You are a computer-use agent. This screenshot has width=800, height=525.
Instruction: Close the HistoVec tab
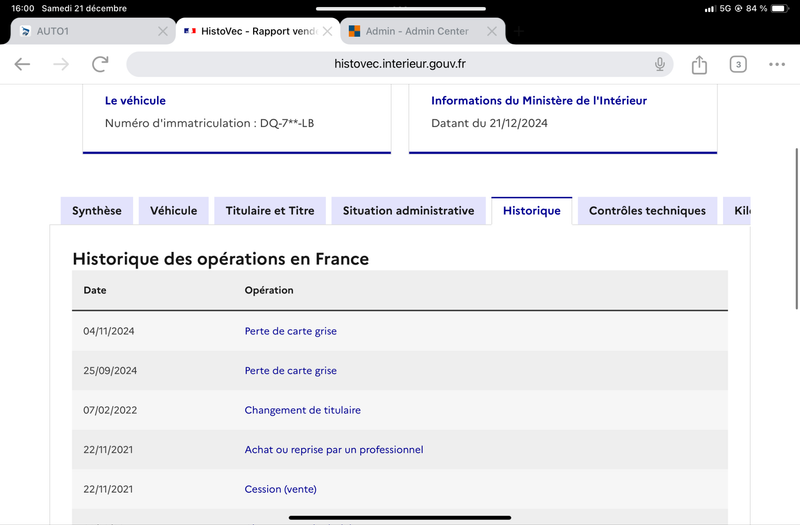click(x=328, y=31)
